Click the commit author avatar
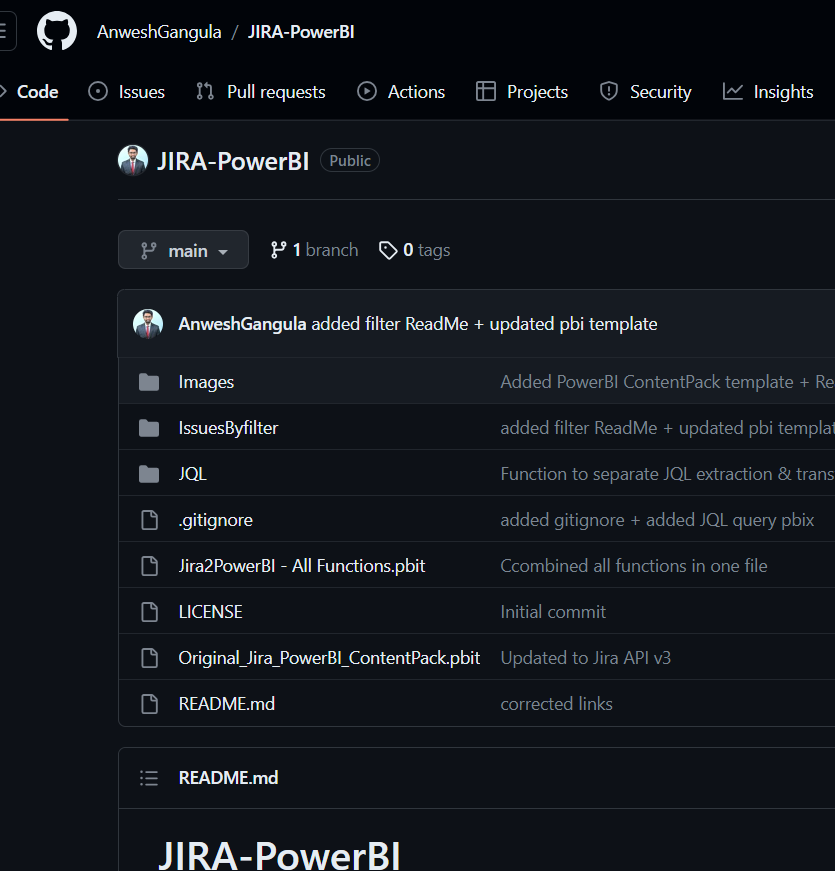 [x=148, y=324]
